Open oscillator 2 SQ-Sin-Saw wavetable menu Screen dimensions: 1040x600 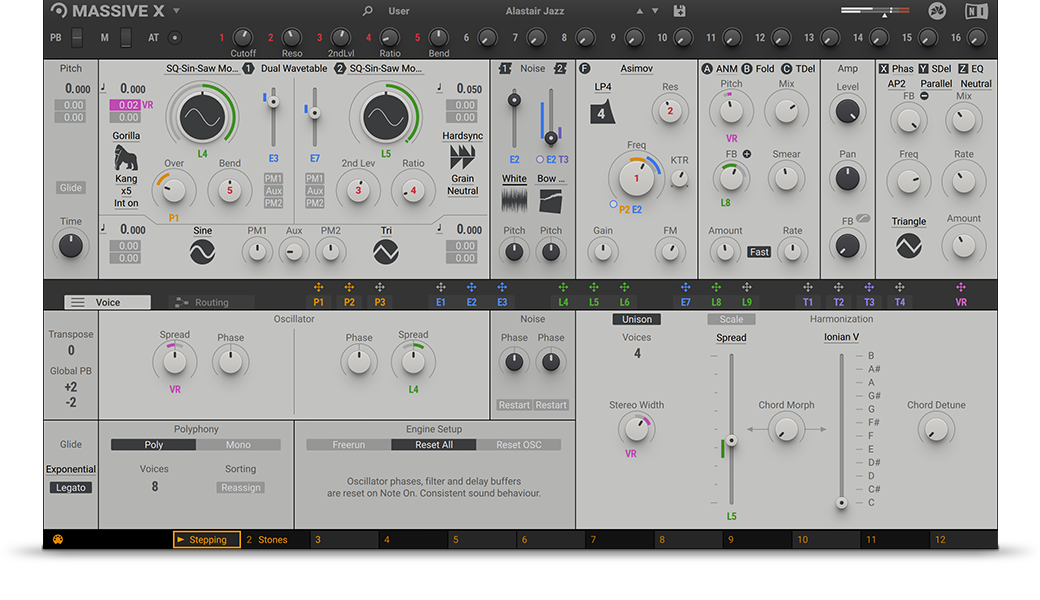386,68
